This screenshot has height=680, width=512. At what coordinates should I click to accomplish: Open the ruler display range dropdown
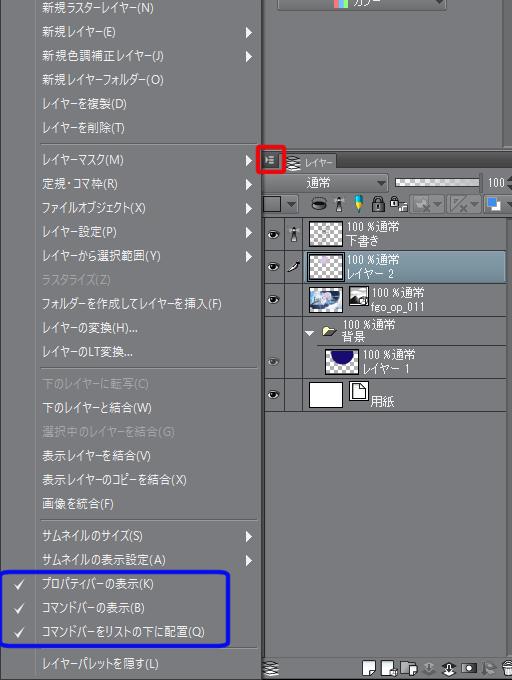click(x=474, y=204)
